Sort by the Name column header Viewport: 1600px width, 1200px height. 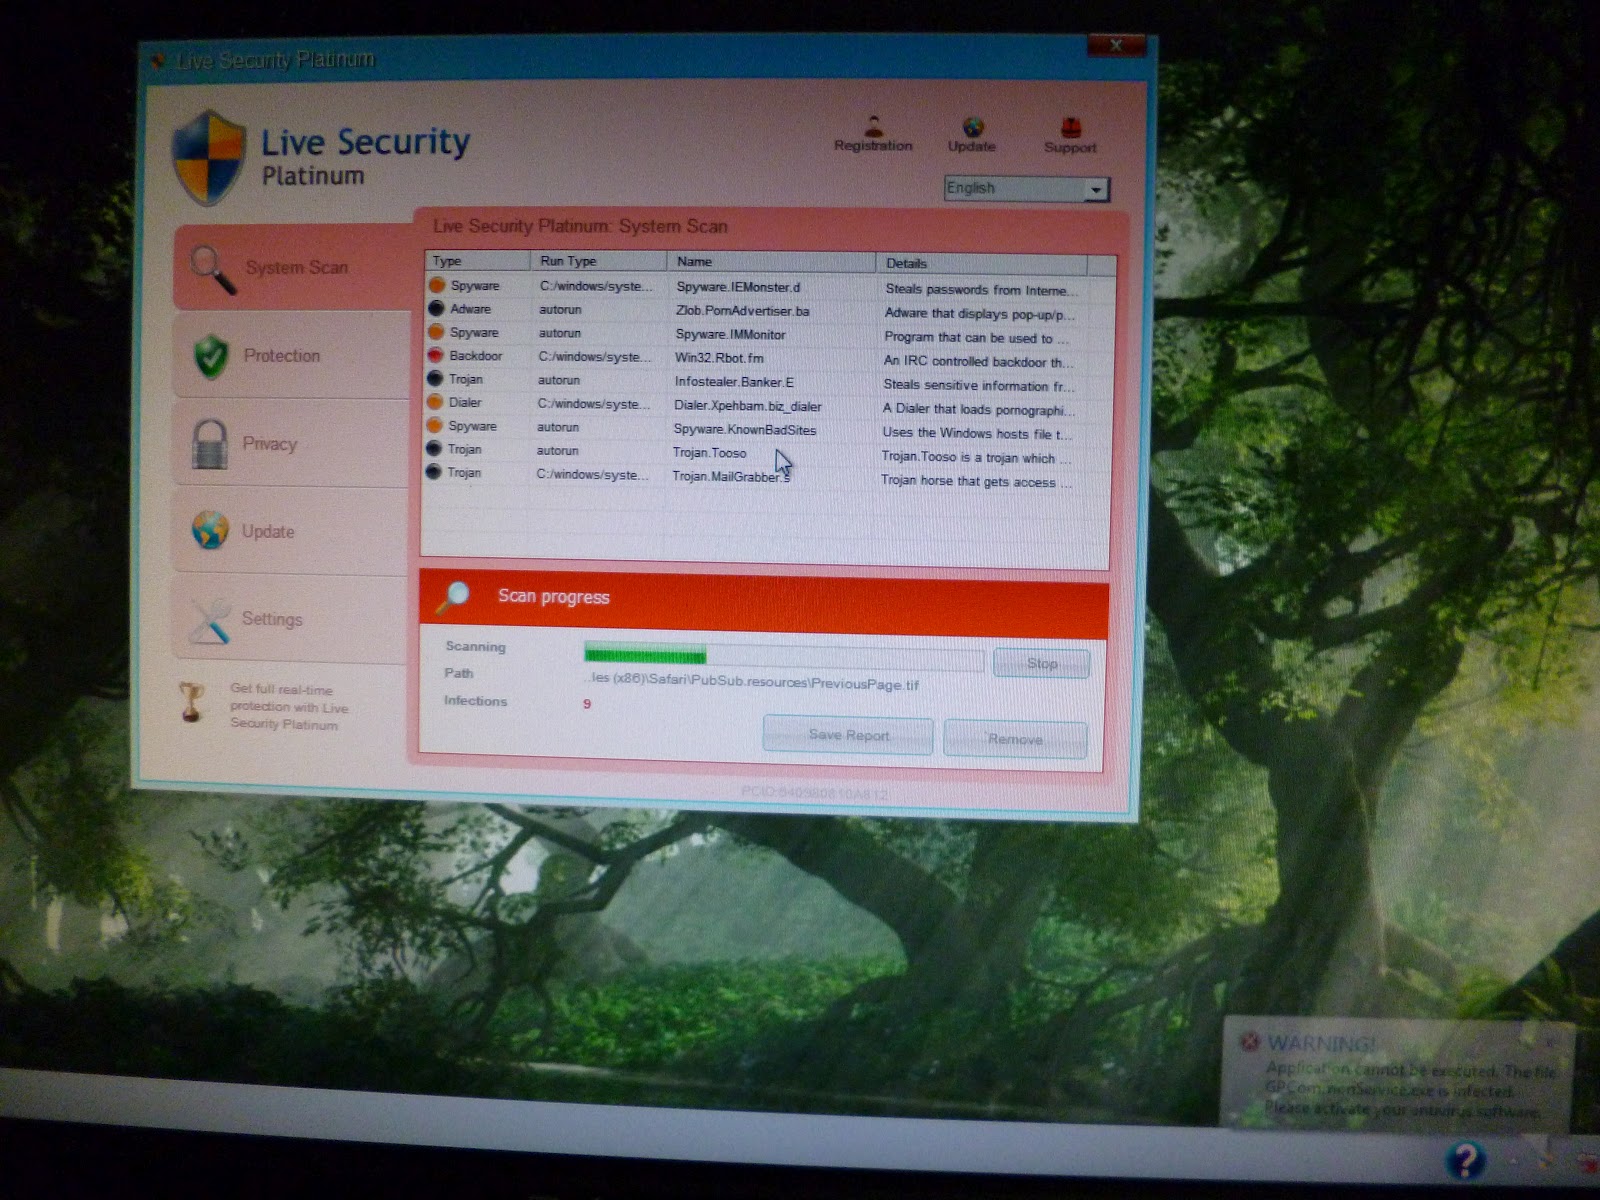coord(771,262)
